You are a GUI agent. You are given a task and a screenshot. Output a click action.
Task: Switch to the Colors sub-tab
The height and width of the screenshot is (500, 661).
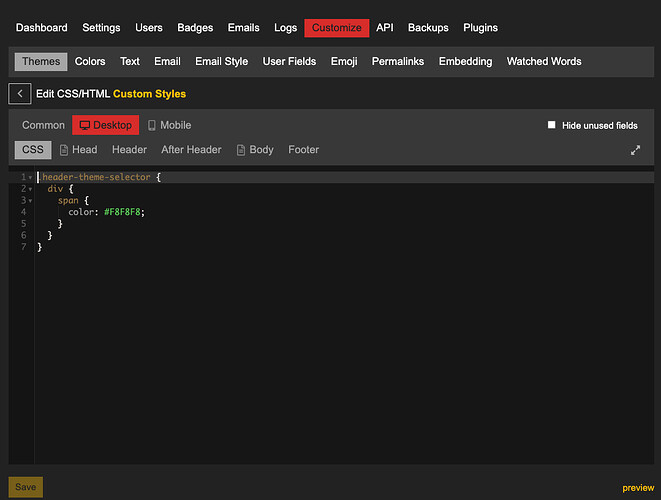(x=90, y=62)
